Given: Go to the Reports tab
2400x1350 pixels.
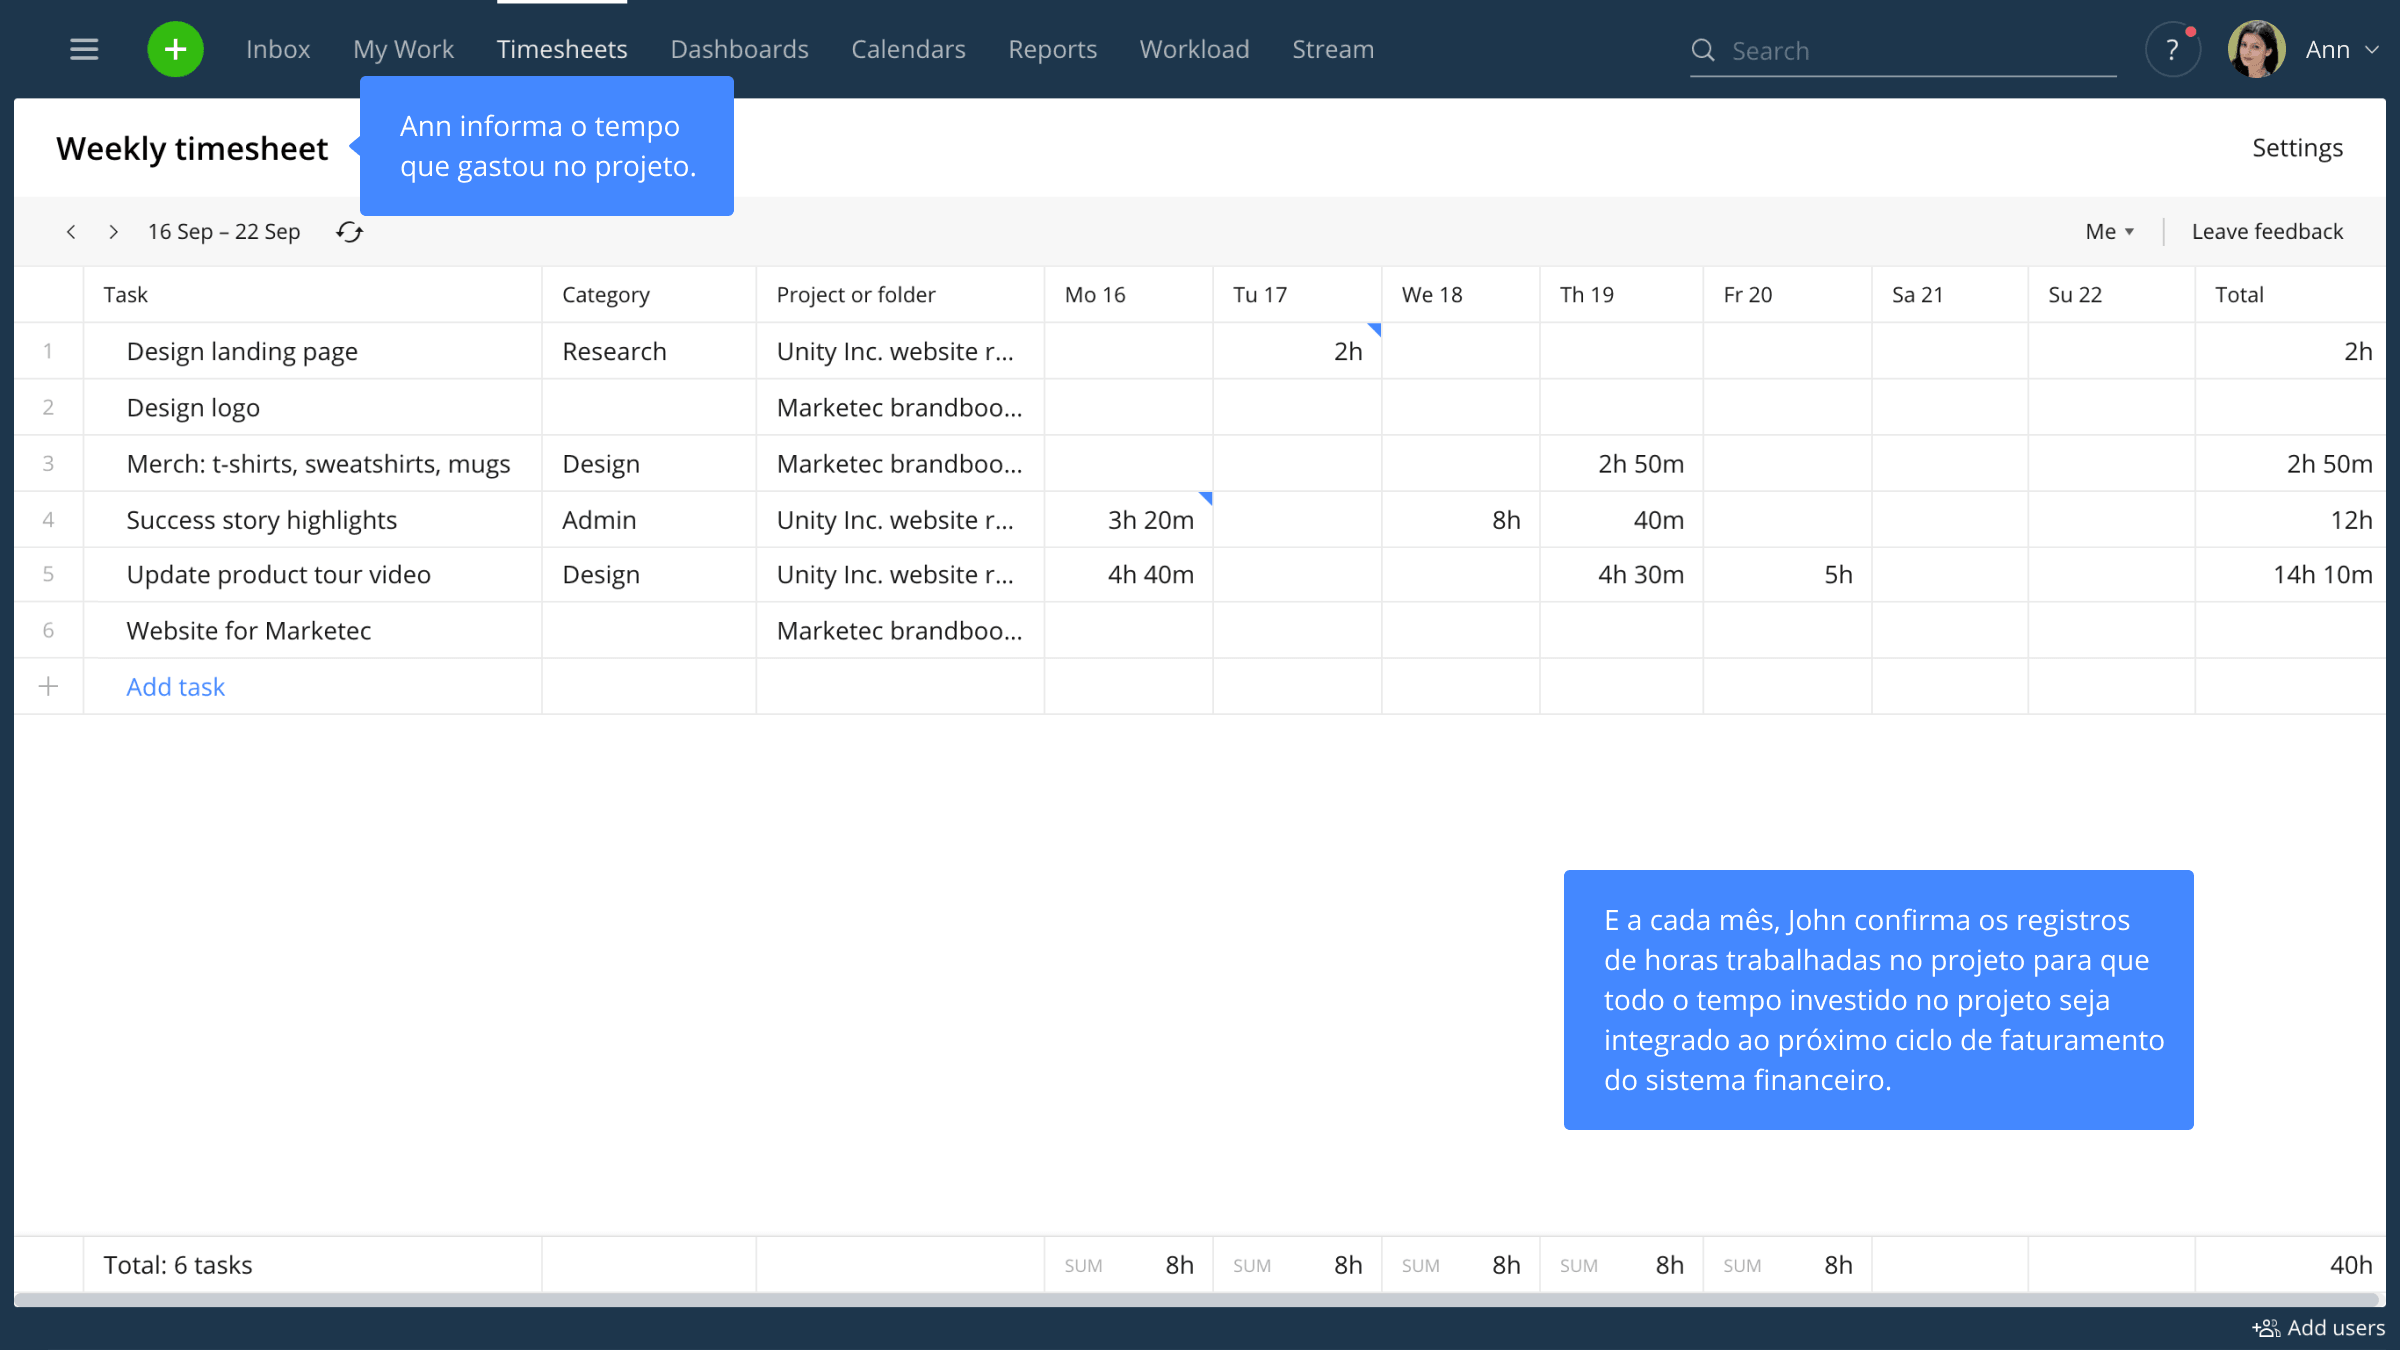Looking at the screenshot, I should tap(1052, 49).
